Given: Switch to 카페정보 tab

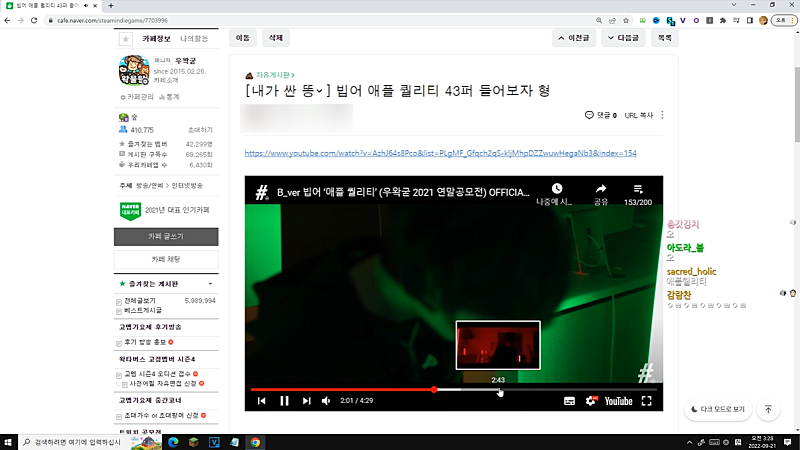Looking at the screenshot, I should pyautogui.click(x=156, y=39).
